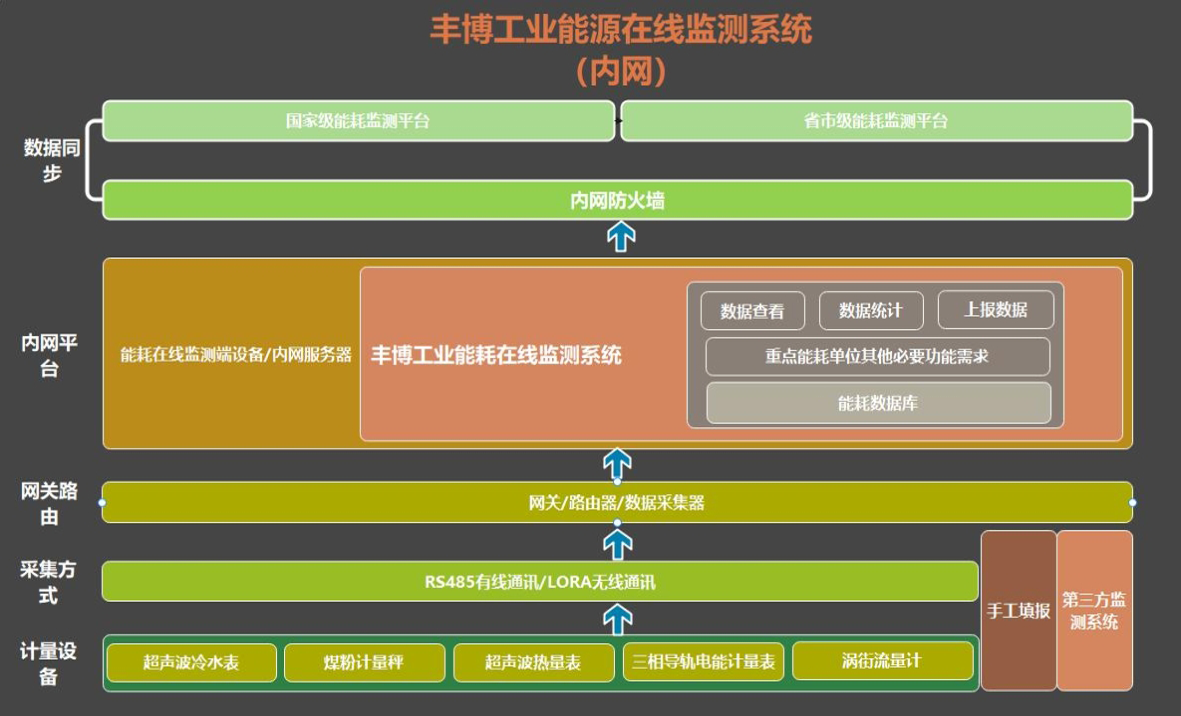The width and height of the screenshot is (1181, 716).
Task: Click the arrow above the 计量设备 meter row
Action: coord(618,620)
